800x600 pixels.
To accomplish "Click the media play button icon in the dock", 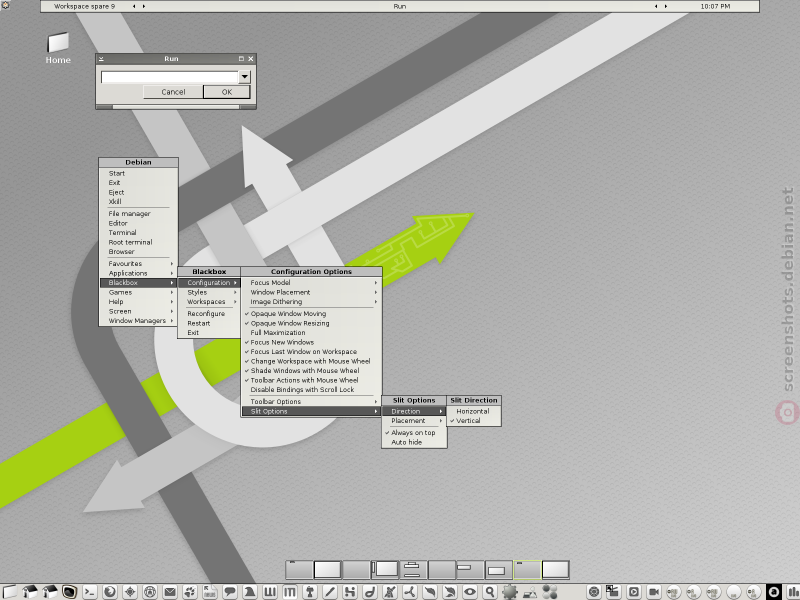I will click(x=633, y=592).
